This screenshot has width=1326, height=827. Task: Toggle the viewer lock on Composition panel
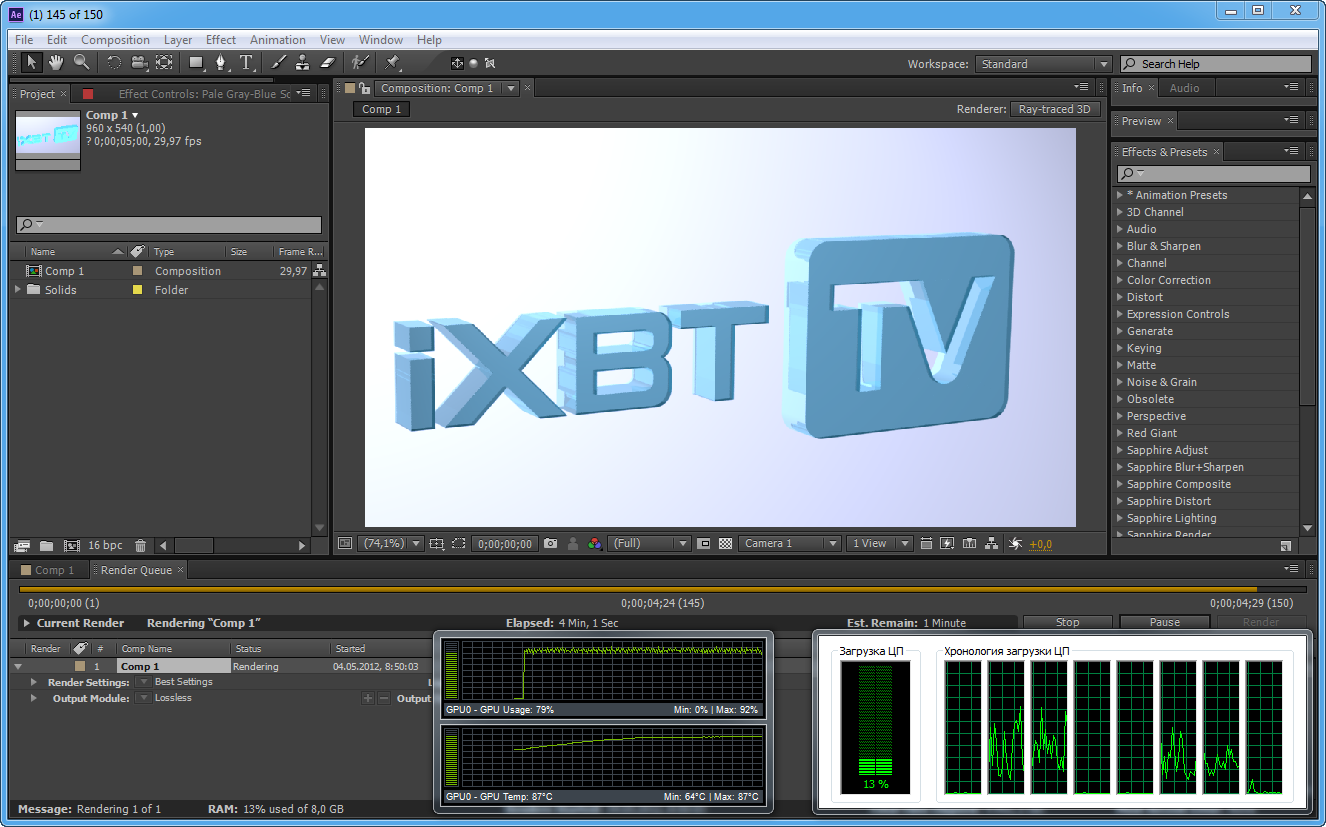pos(365,88)
